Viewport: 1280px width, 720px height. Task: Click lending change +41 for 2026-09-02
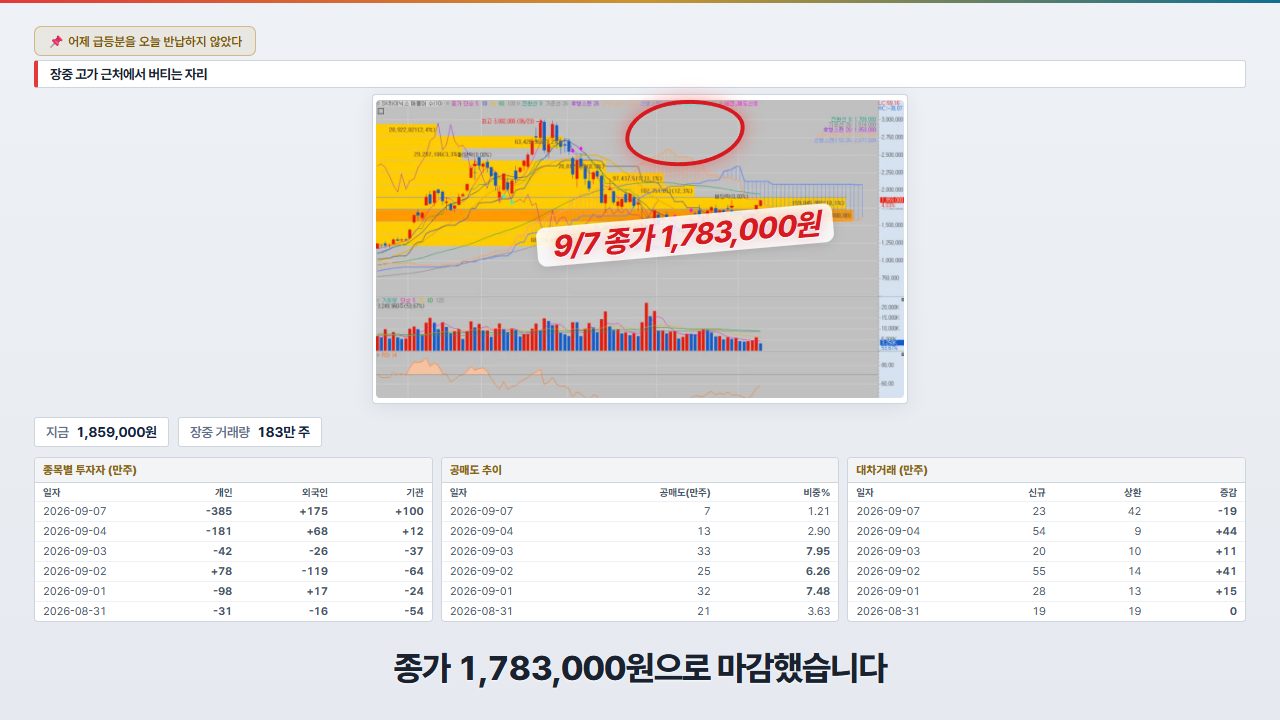click(x=1225, y=571)
